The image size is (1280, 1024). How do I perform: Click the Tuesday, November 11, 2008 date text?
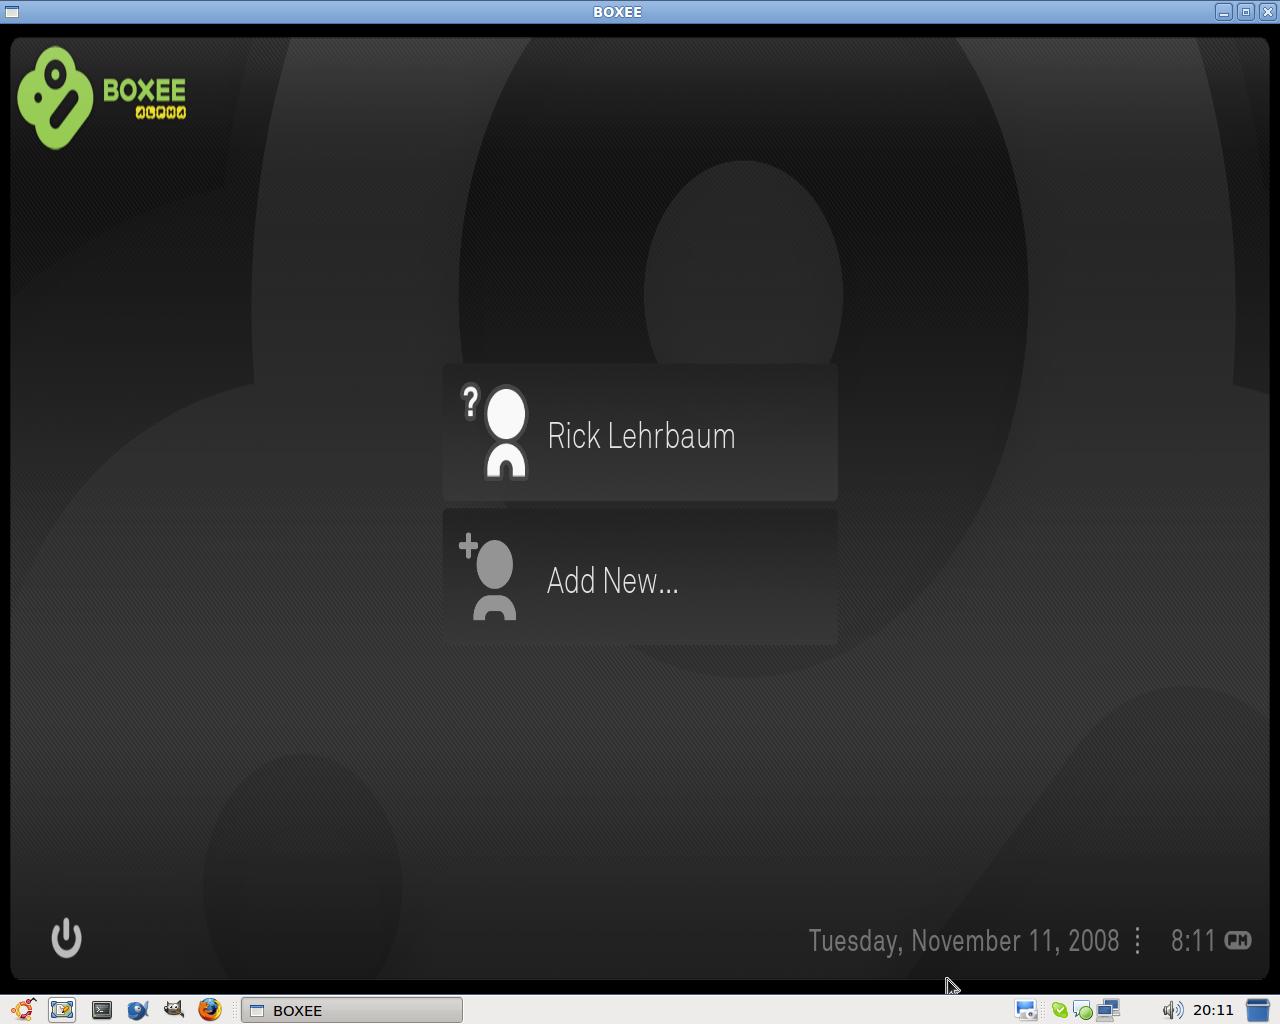pos(964,941)
